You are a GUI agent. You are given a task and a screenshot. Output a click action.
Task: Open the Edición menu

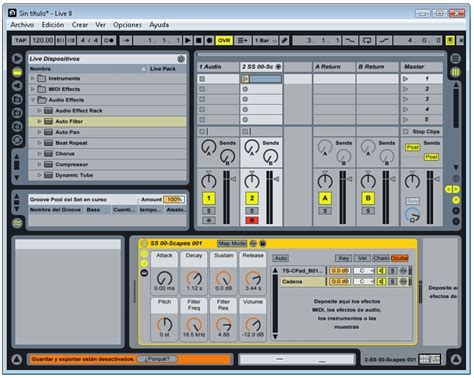(53, 25)
